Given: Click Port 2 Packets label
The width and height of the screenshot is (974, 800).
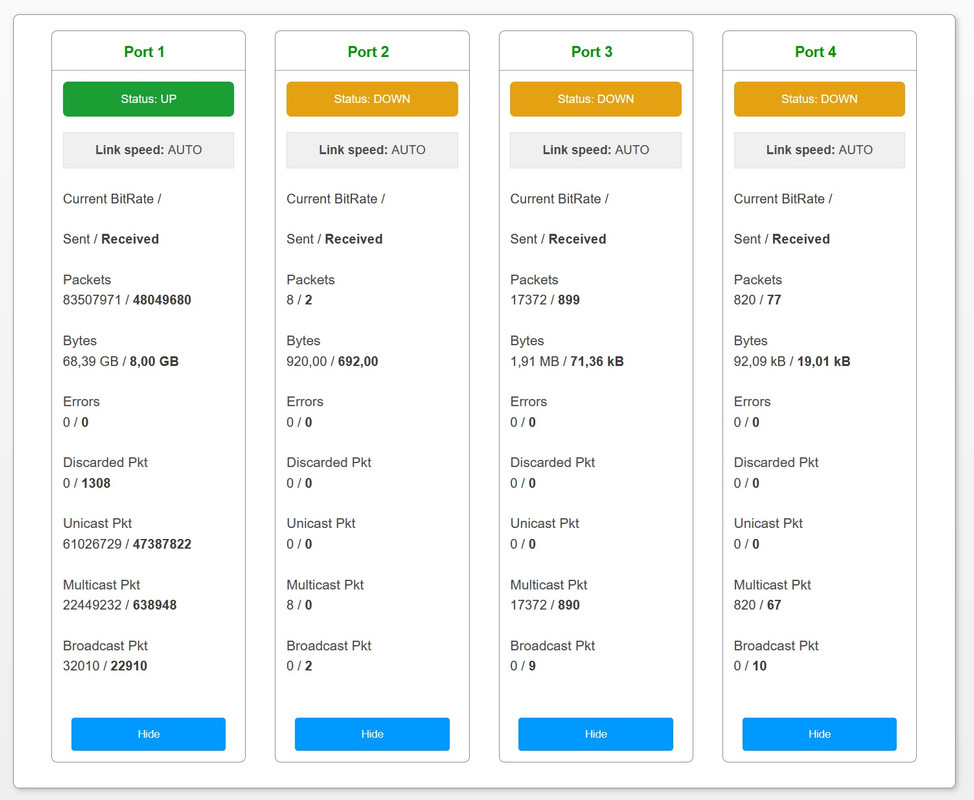Looking at the screenshot, I should tap(311, 280).
